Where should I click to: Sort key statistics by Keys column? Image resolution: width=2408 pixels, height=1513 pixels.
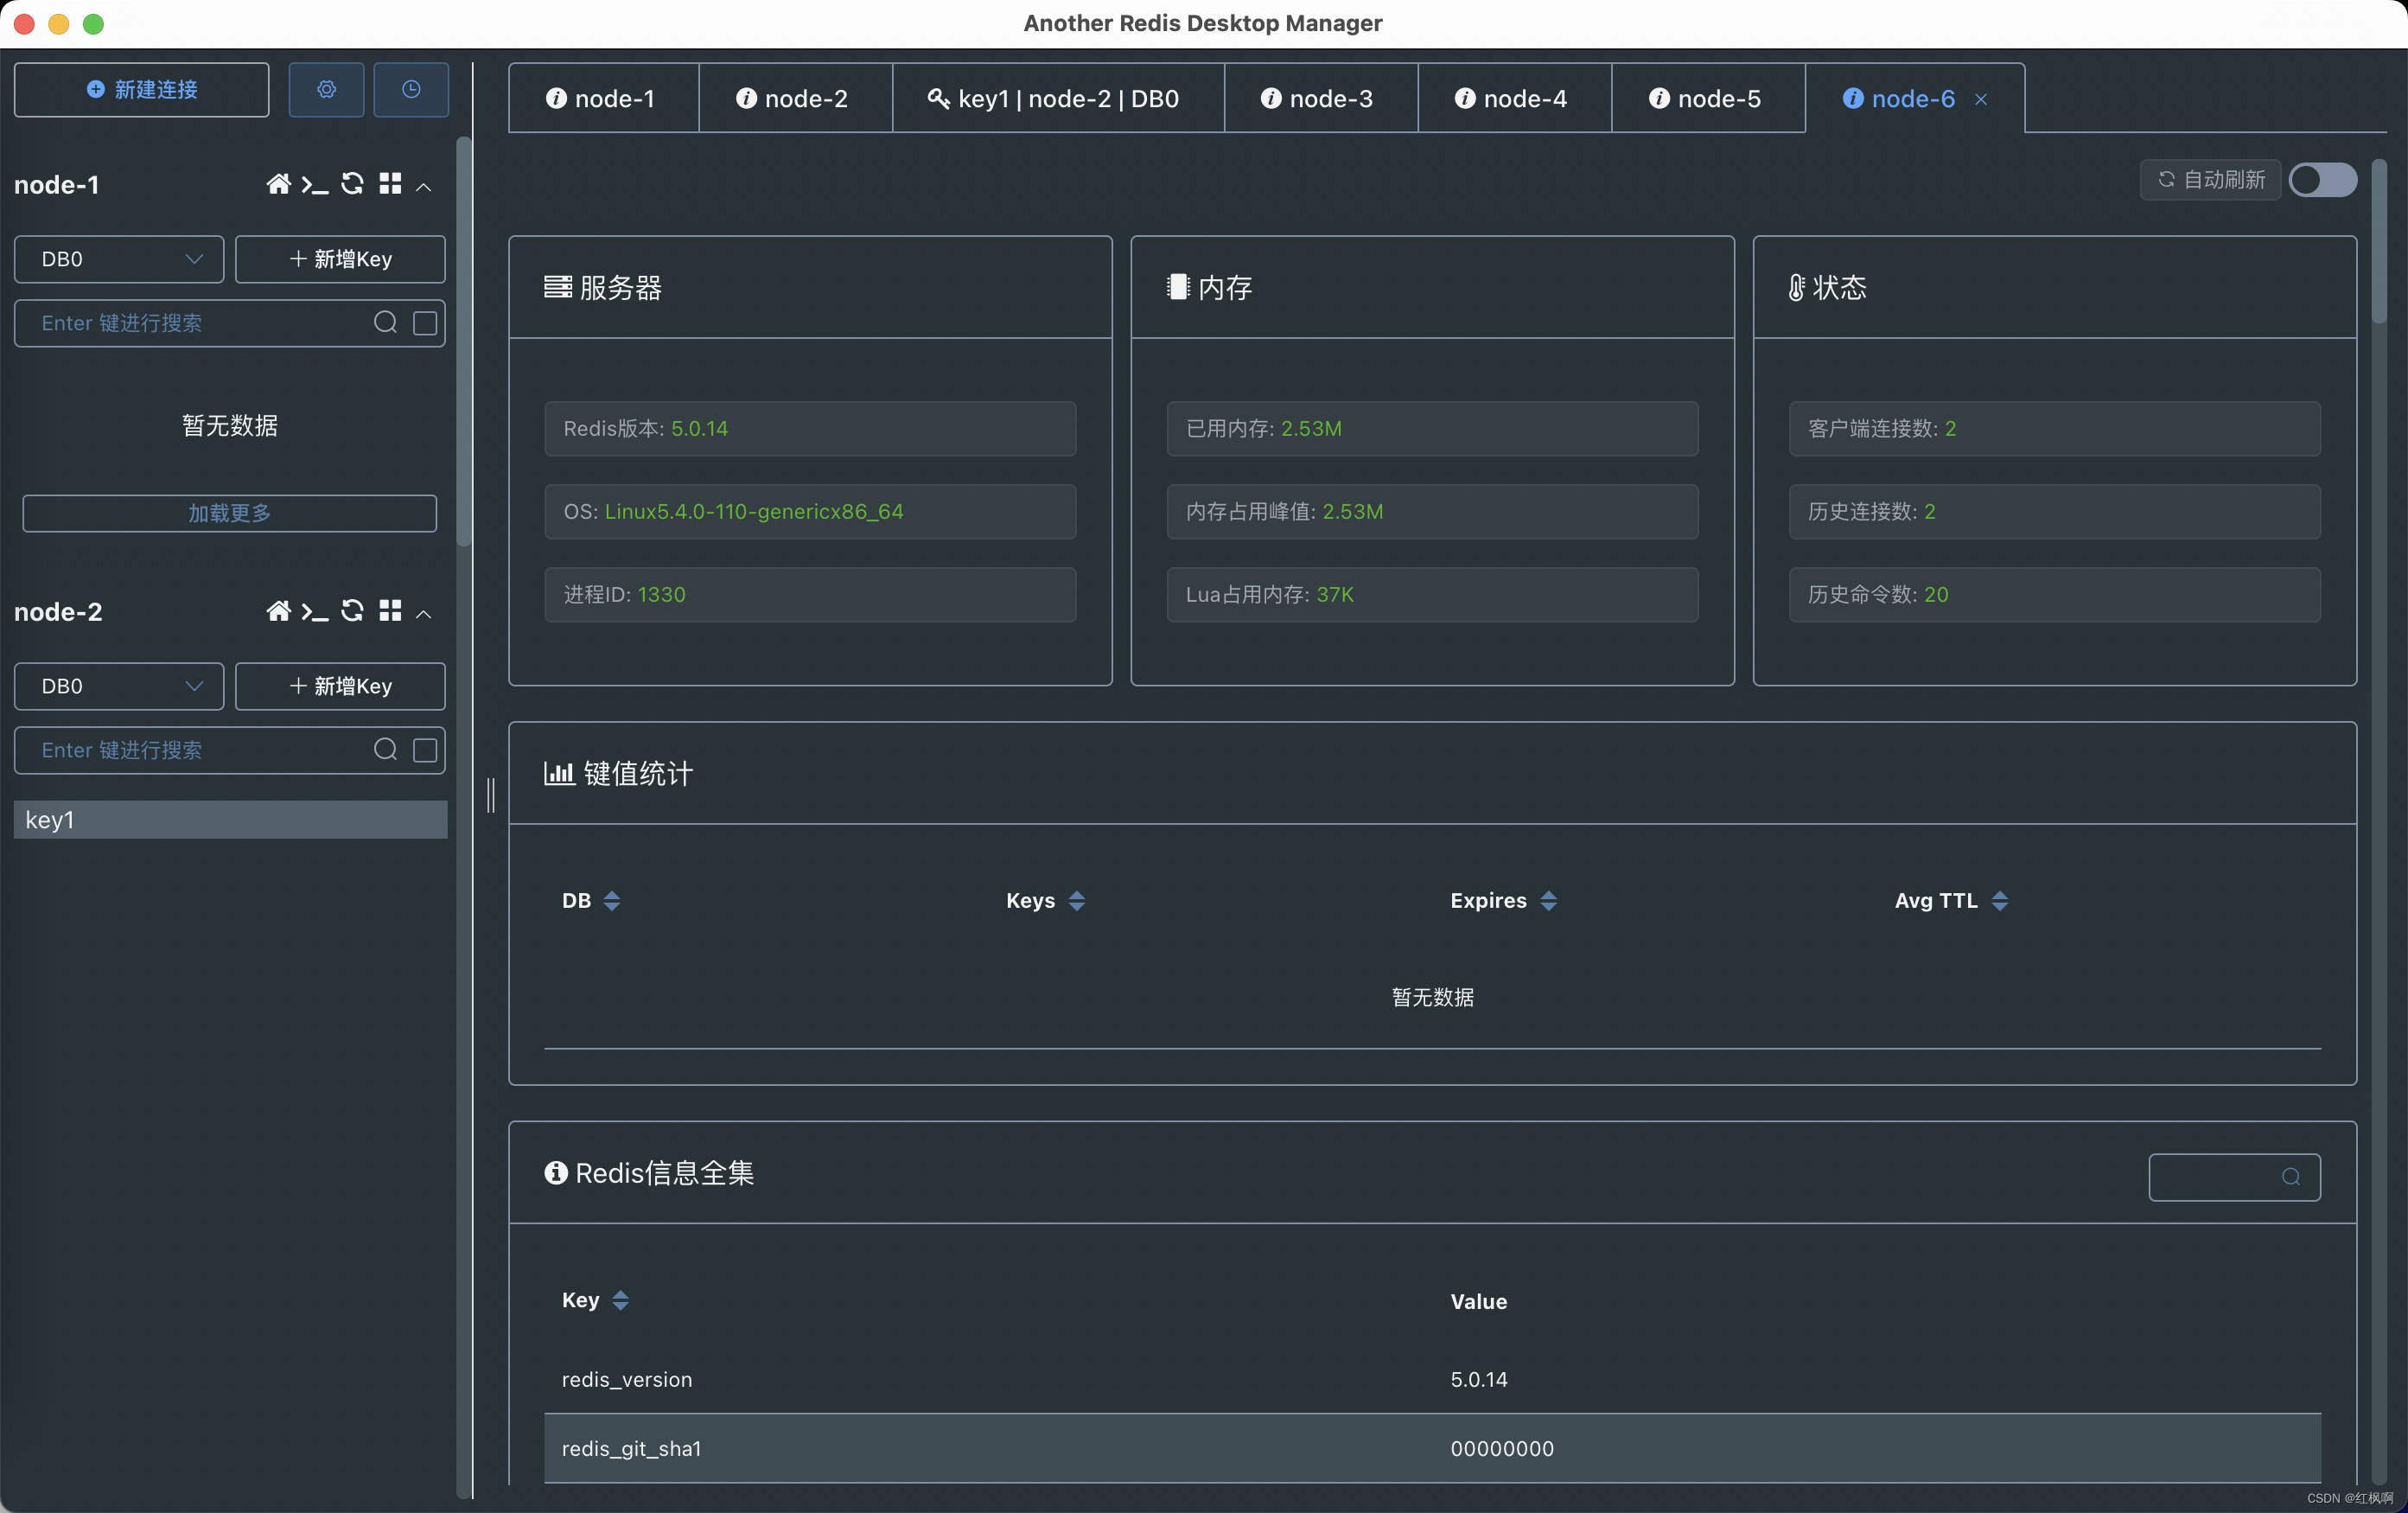[x=1076, y=901]
